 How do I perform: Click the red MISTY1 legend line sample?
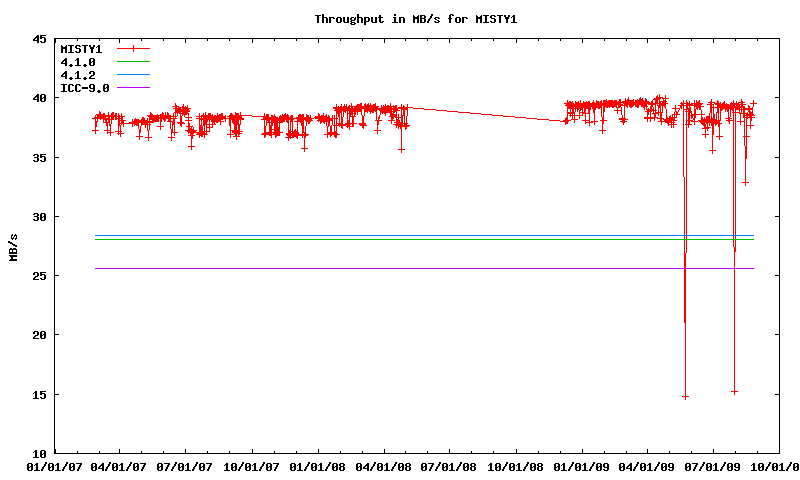coord(132,48)
